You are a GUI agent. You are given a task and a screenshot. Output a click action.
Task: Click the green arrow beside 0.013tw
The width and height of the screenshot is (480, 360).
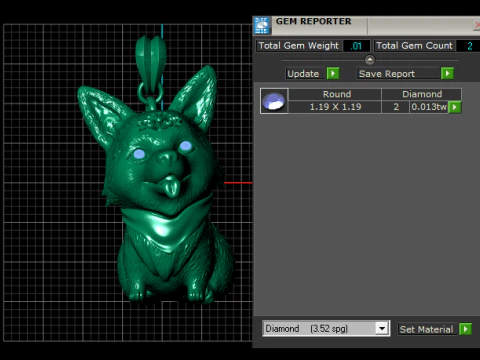pos(455,107)
